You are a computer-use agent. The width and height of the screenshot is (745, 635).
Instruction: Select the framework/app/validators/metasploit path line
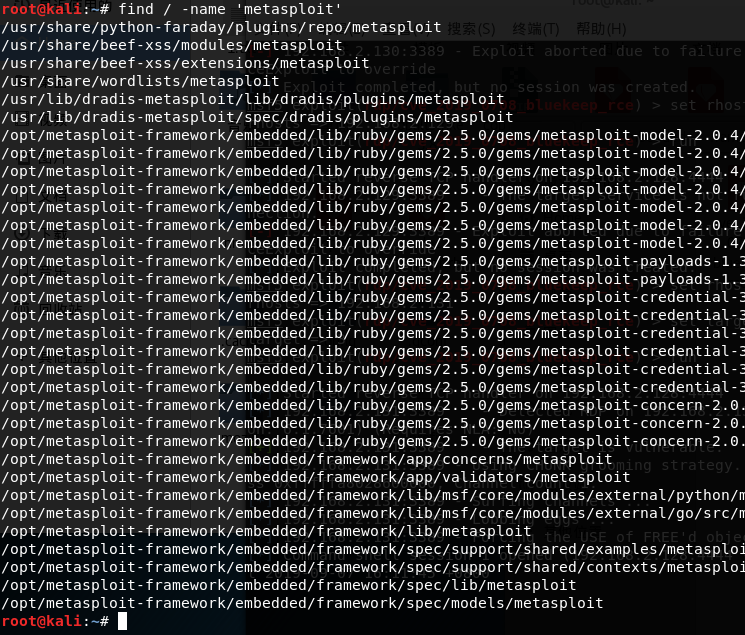coord(315,478)
